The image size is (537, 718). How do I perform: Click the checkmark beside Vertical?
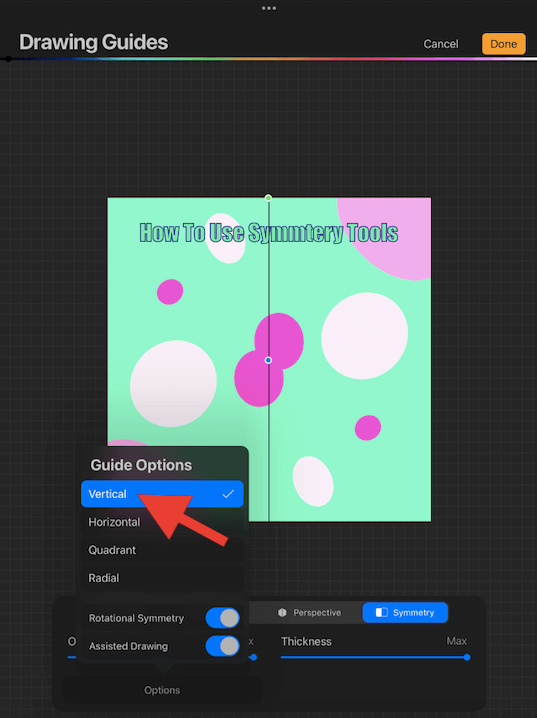pyautogui.click(x=228, y=494)
